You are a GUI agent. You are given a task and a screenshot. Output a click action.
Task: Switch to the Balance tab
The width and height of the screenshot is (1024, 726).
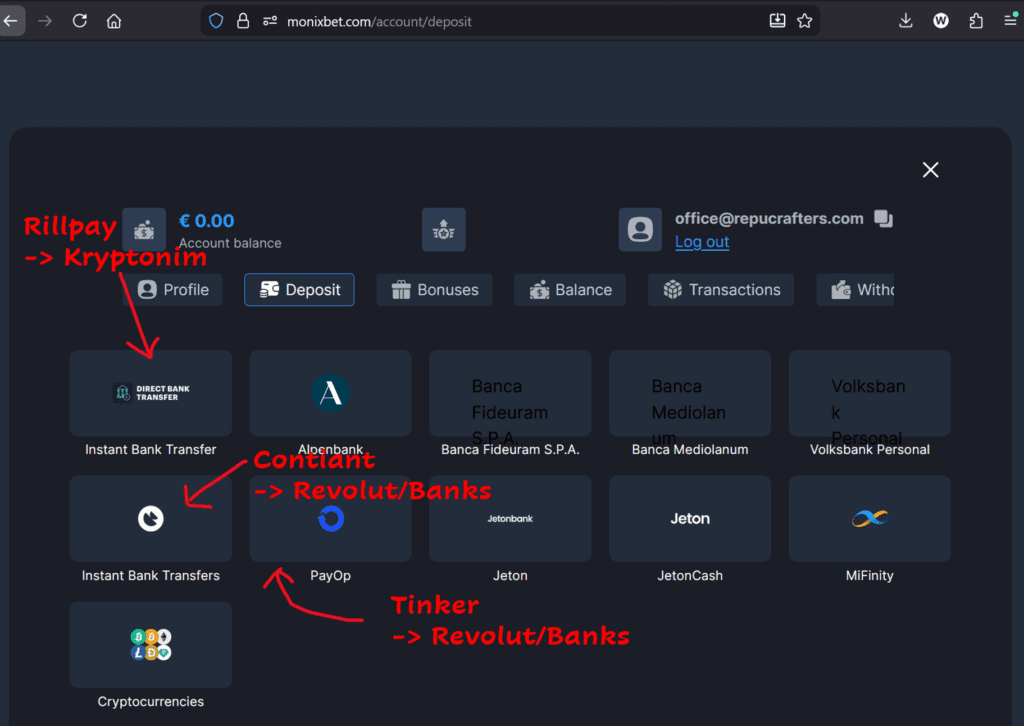(569, 289)
